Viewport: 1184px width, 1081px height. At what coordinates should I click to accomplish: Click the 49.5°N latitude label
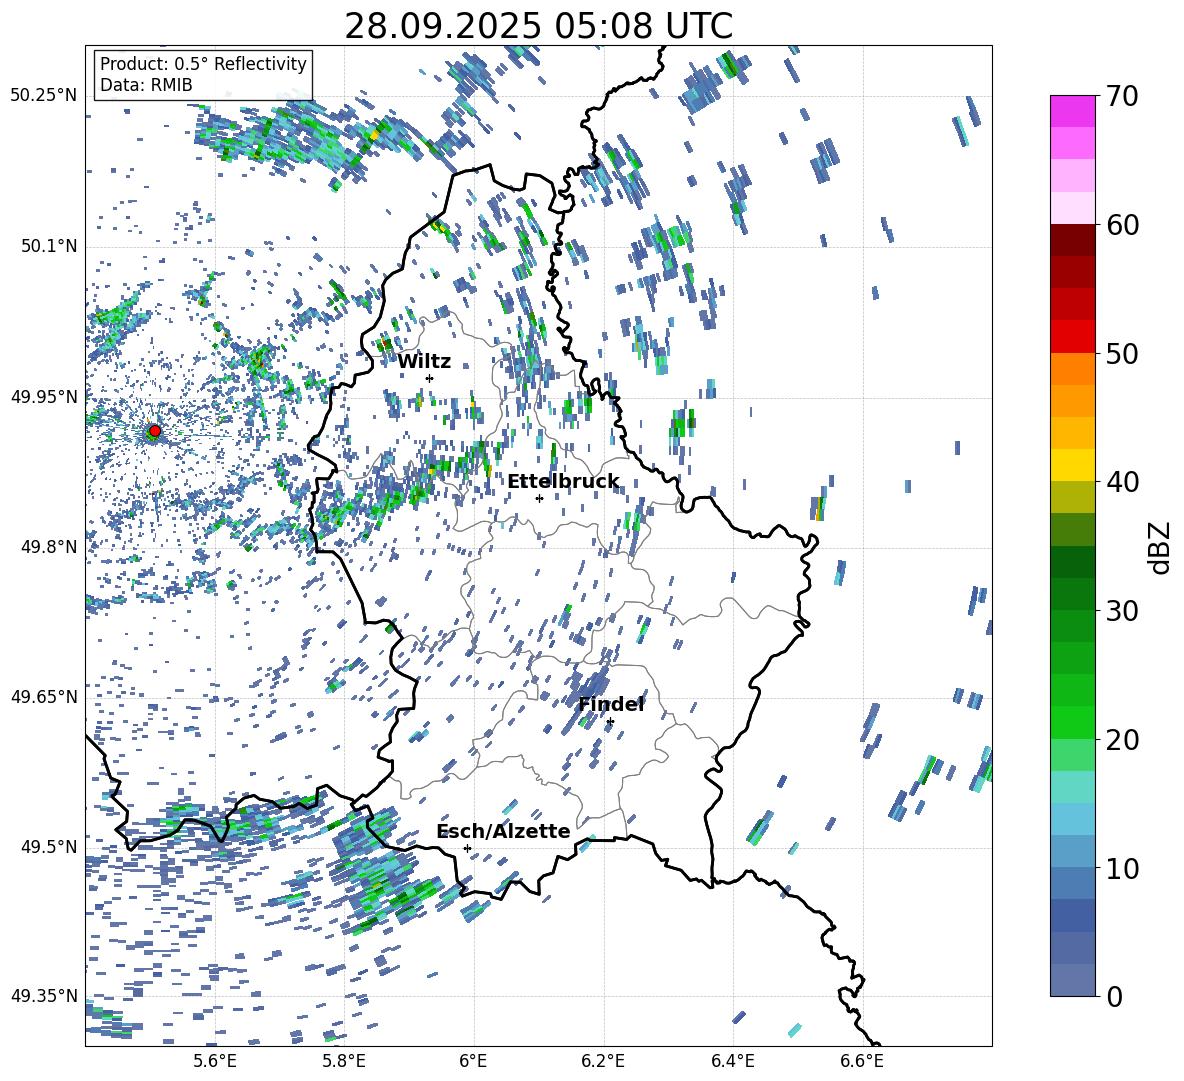48,847
